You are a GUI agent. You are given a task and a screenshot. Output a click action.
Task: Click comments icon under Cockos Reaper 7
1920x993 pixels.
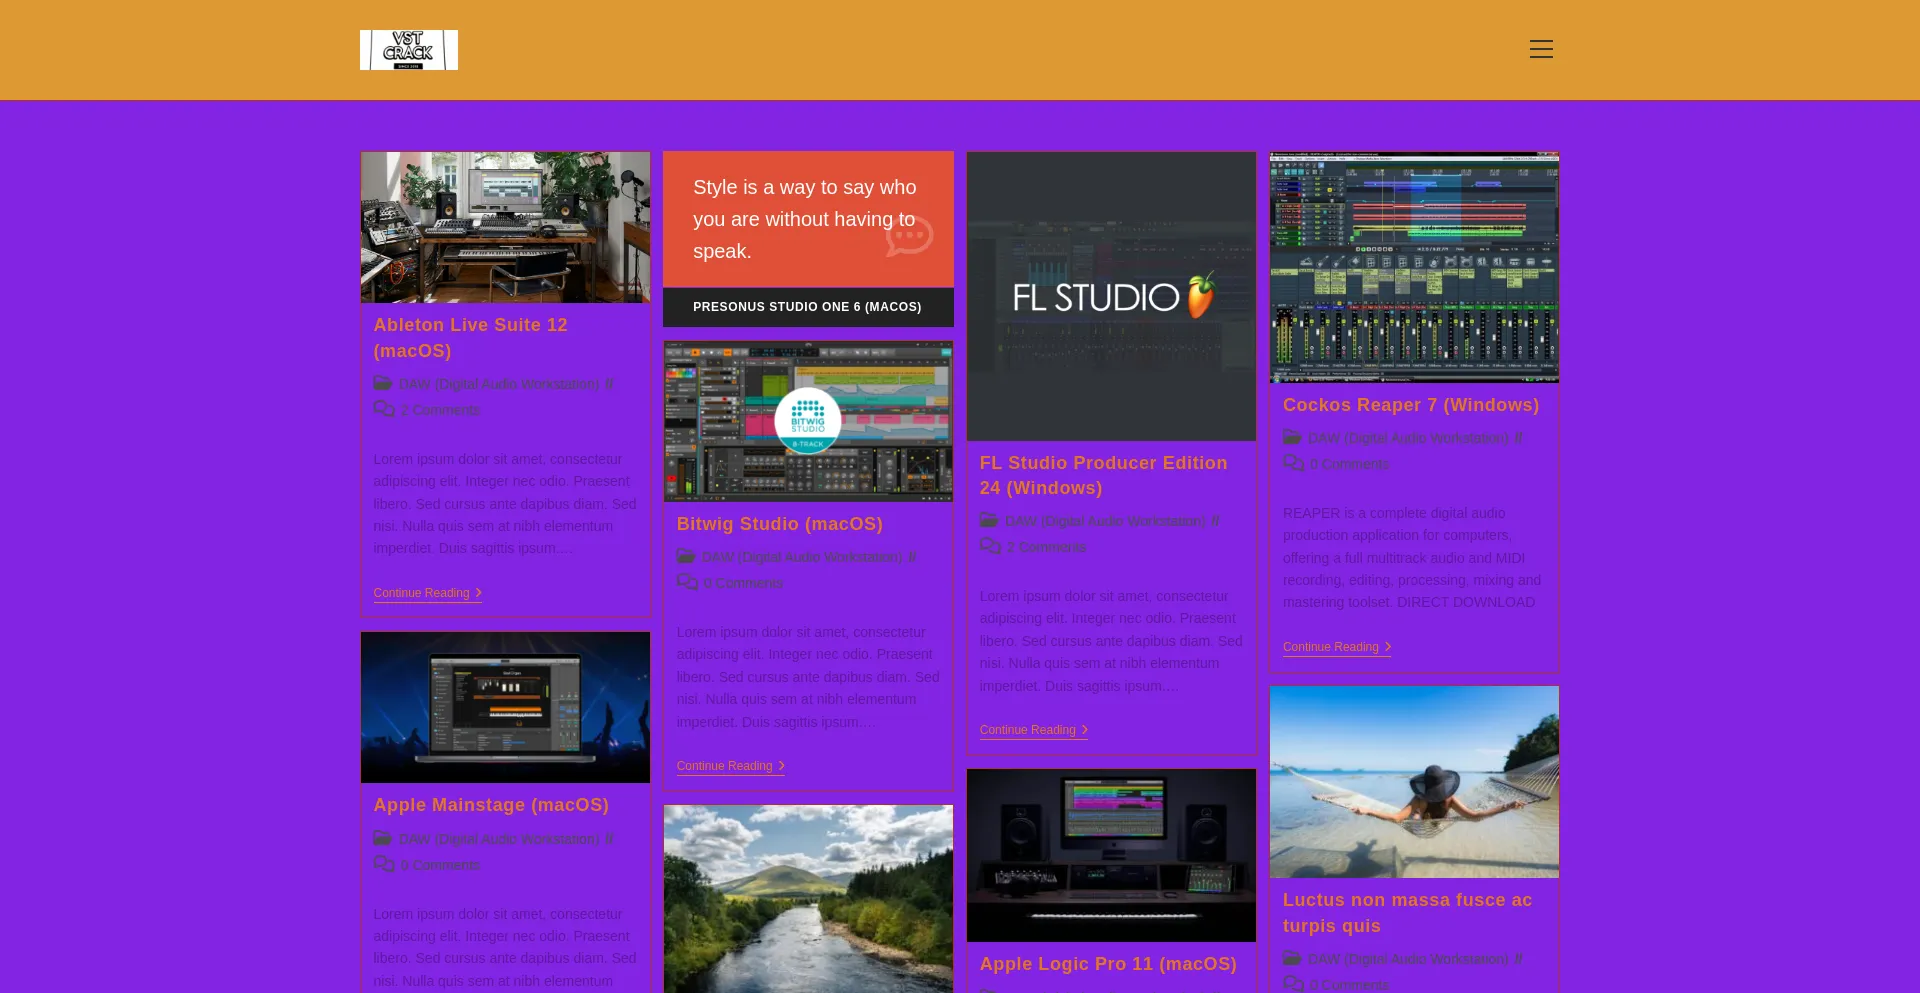click(x=1293, y=463)
